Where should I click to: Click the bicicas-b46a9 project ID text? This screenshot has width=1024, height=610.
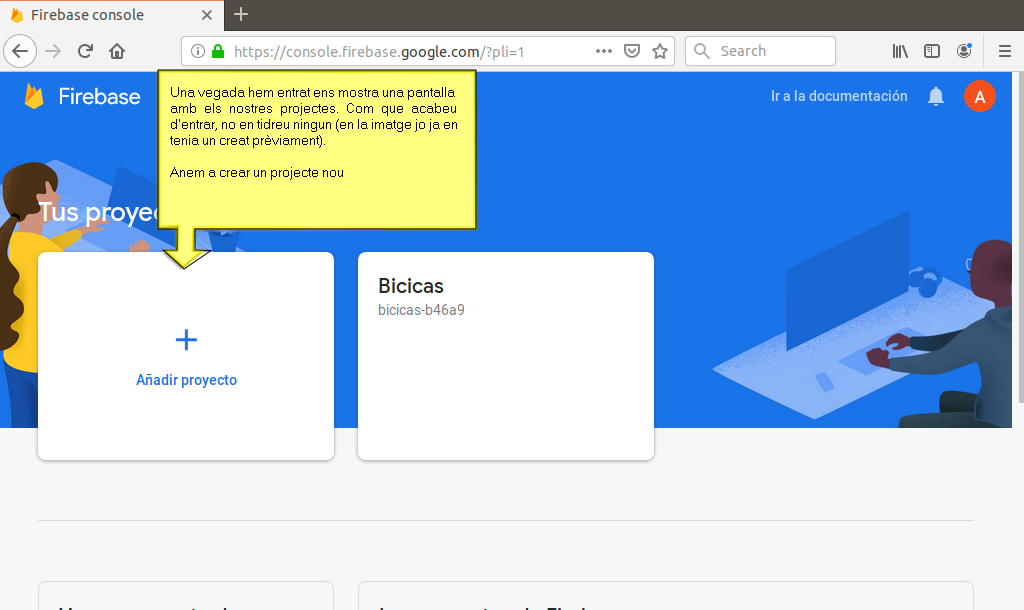click(x=421, y=310)
